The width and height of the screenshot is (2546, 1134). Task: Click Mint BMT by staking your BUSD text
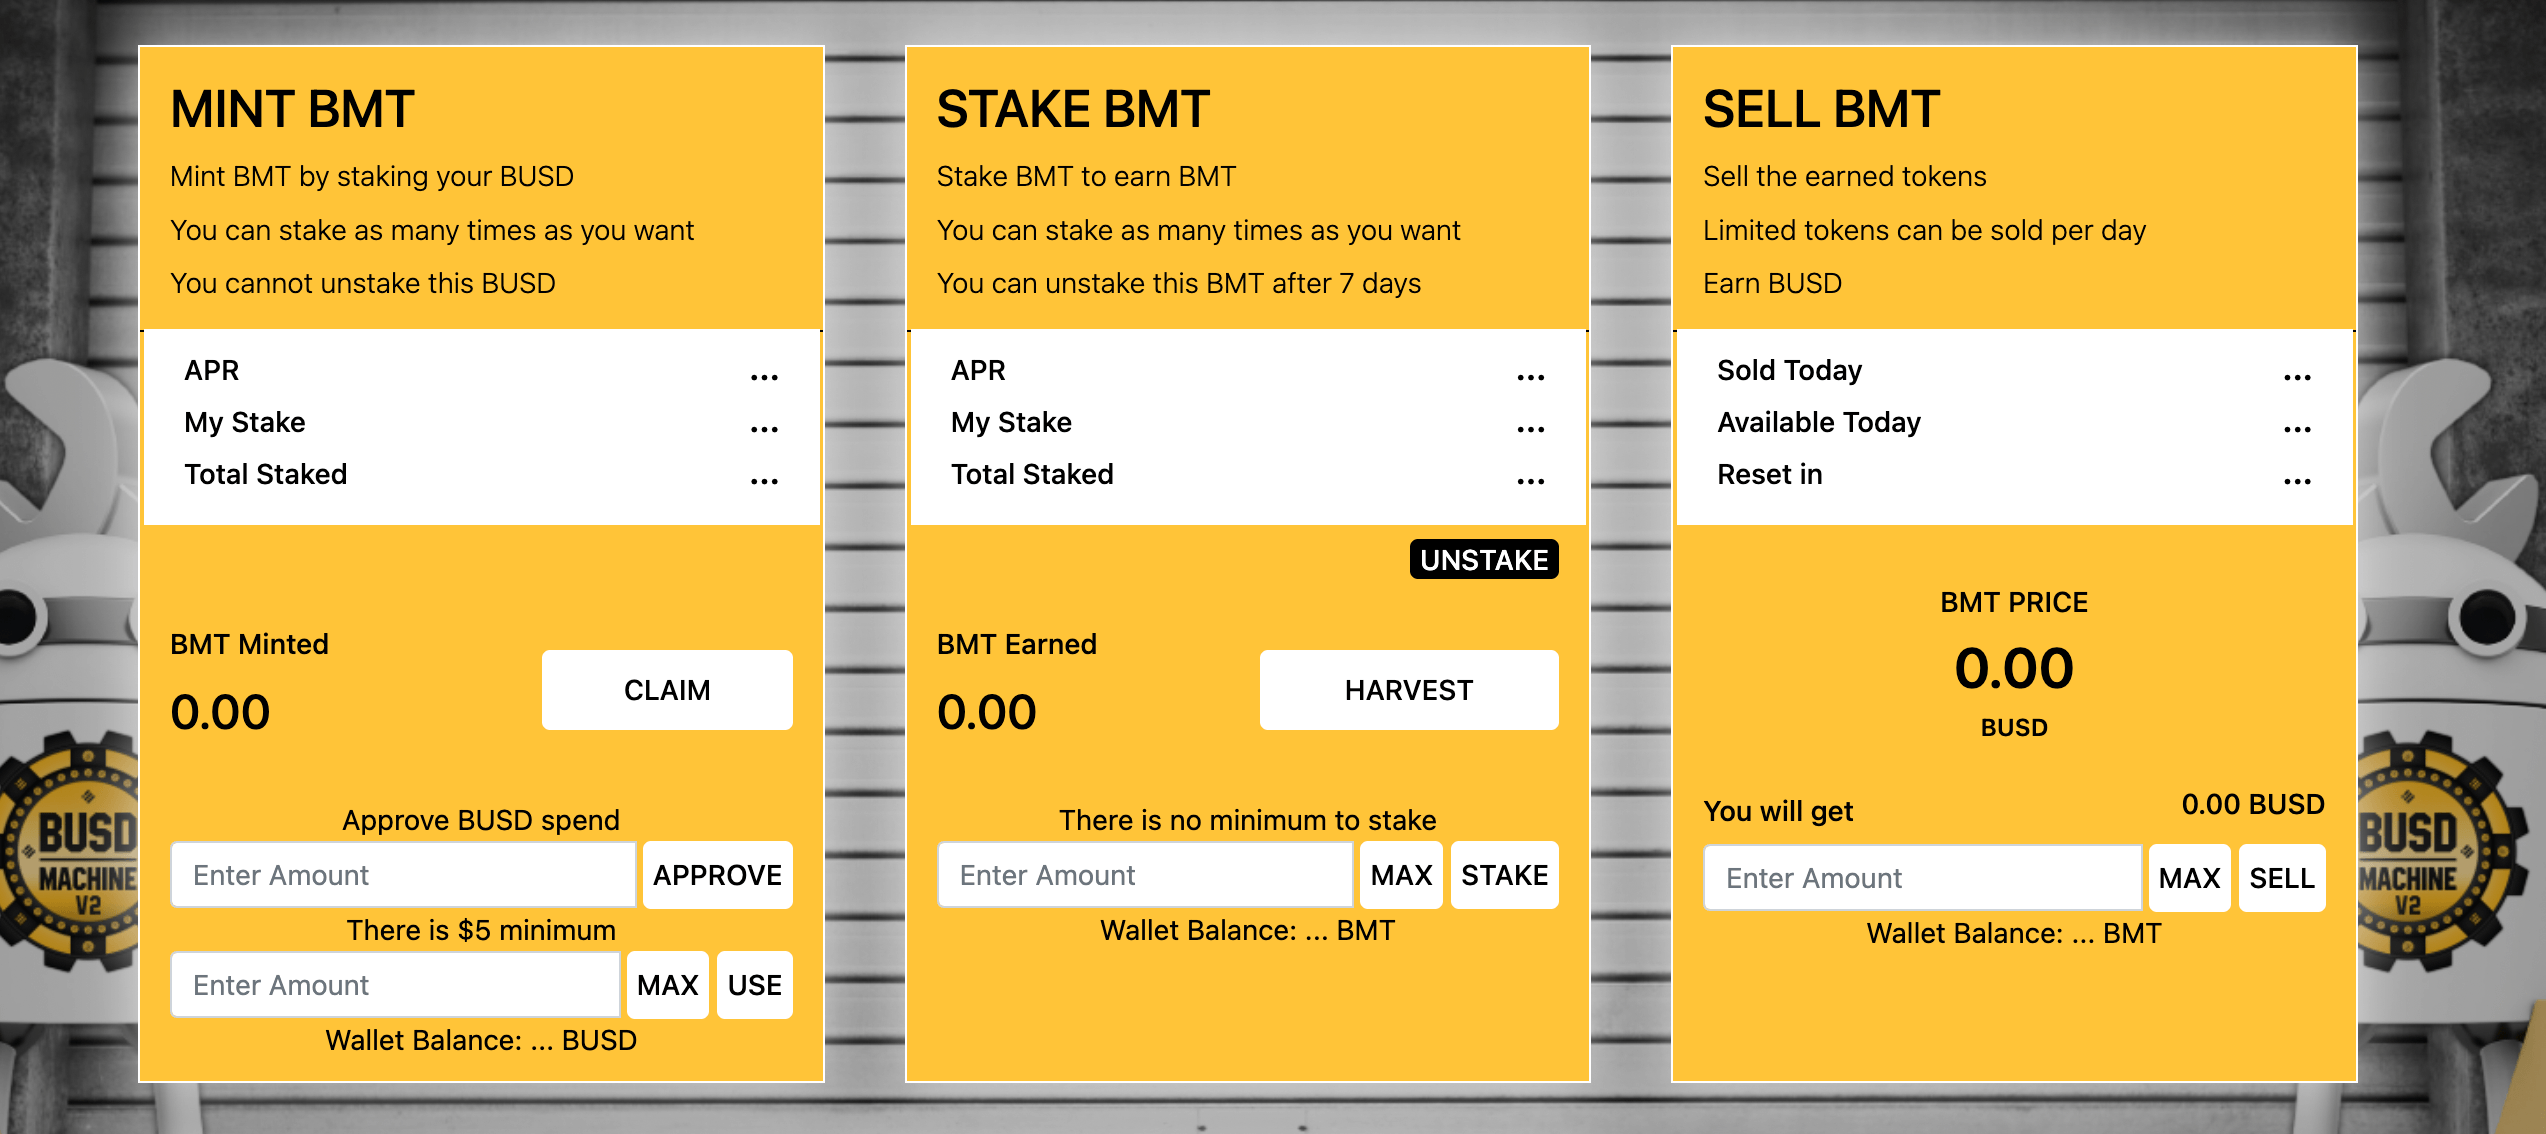372,176
